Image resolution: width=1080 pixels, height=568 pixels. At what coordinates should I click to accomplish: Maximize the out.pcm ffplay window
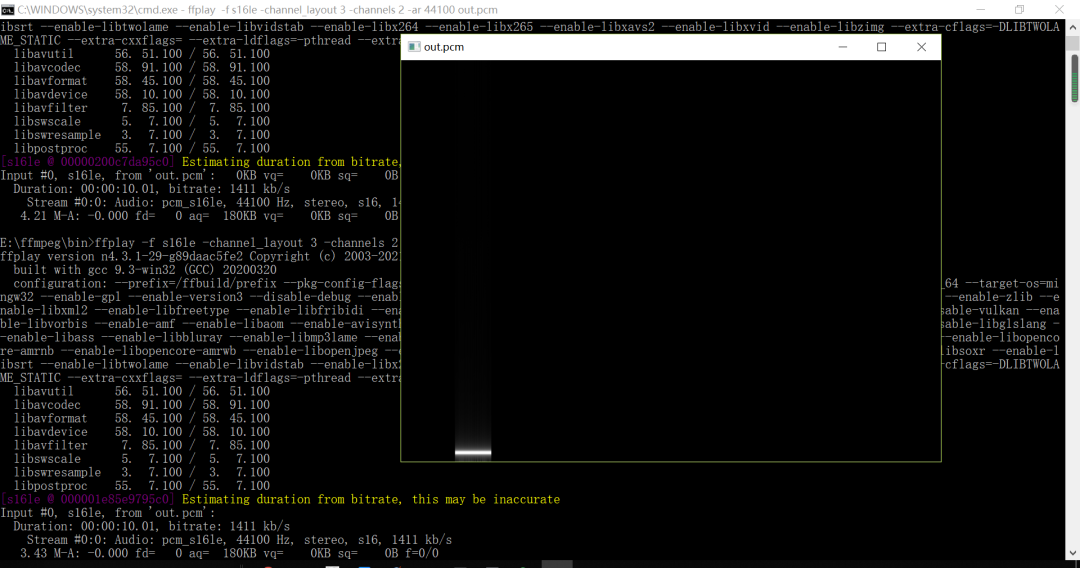click(882, 47)
